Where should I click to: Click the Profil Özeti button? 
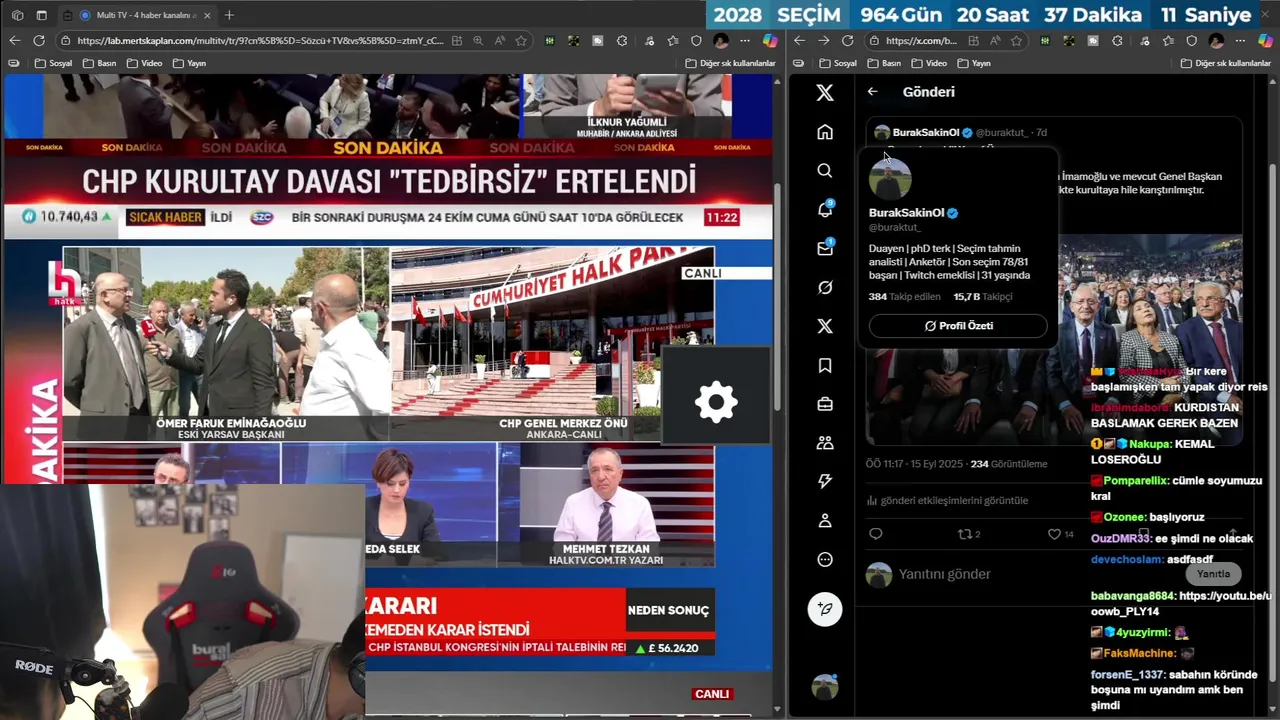point(958,326)
